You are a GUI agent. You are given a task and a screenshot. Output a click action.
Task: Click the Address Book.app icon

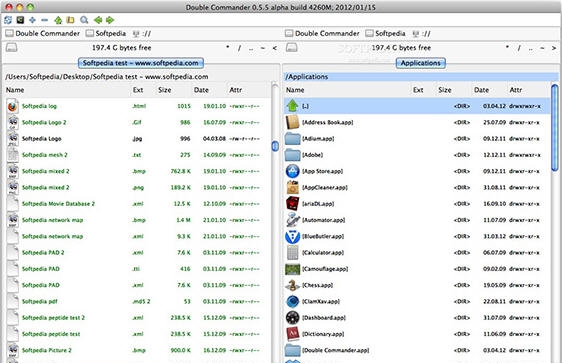tap(292, 122)
